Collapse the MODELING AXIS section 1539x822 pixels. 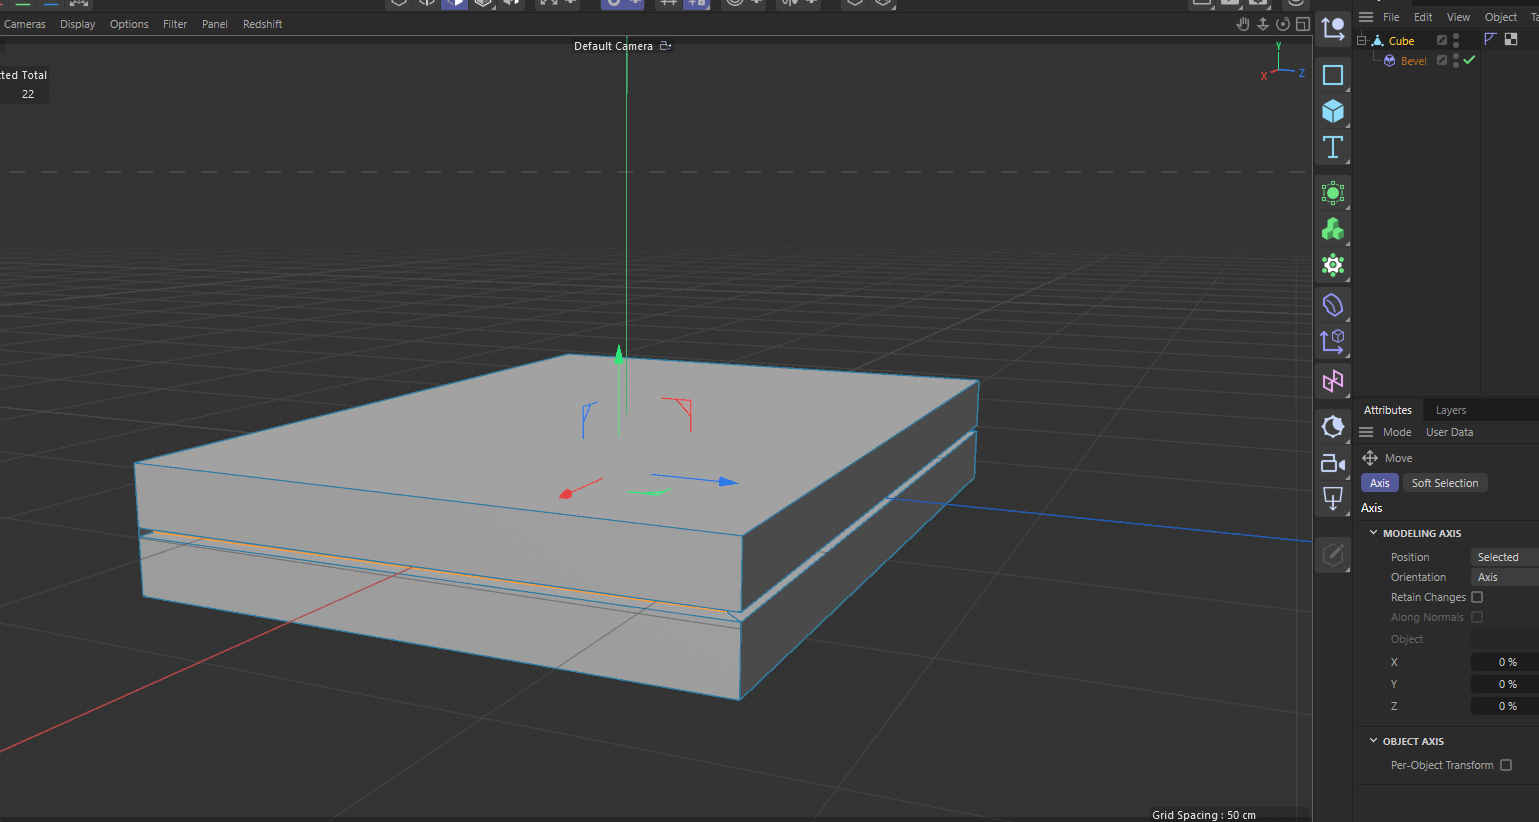(1373, 533)
